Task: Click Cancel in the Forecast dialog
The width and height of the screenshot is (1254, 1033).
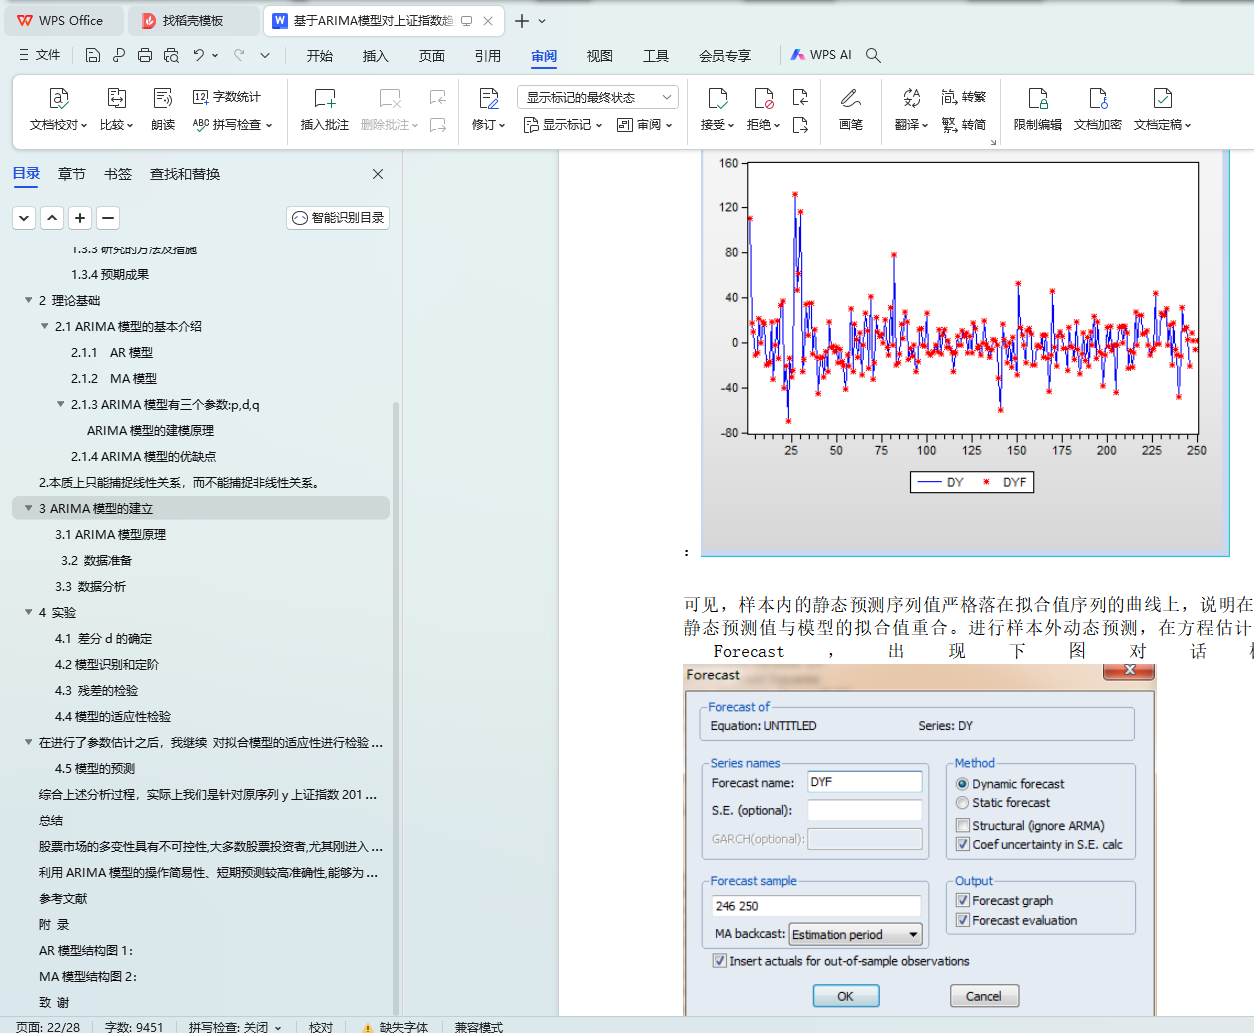Action: [x=984, y=996]
